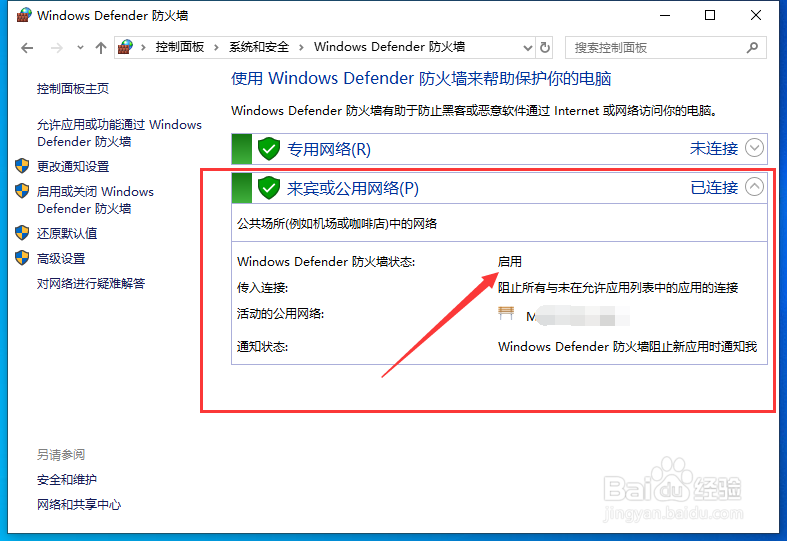Click the search magnifier icon
Image resolution: width=787 pixels, height=541 pixels.
point(752,48)
